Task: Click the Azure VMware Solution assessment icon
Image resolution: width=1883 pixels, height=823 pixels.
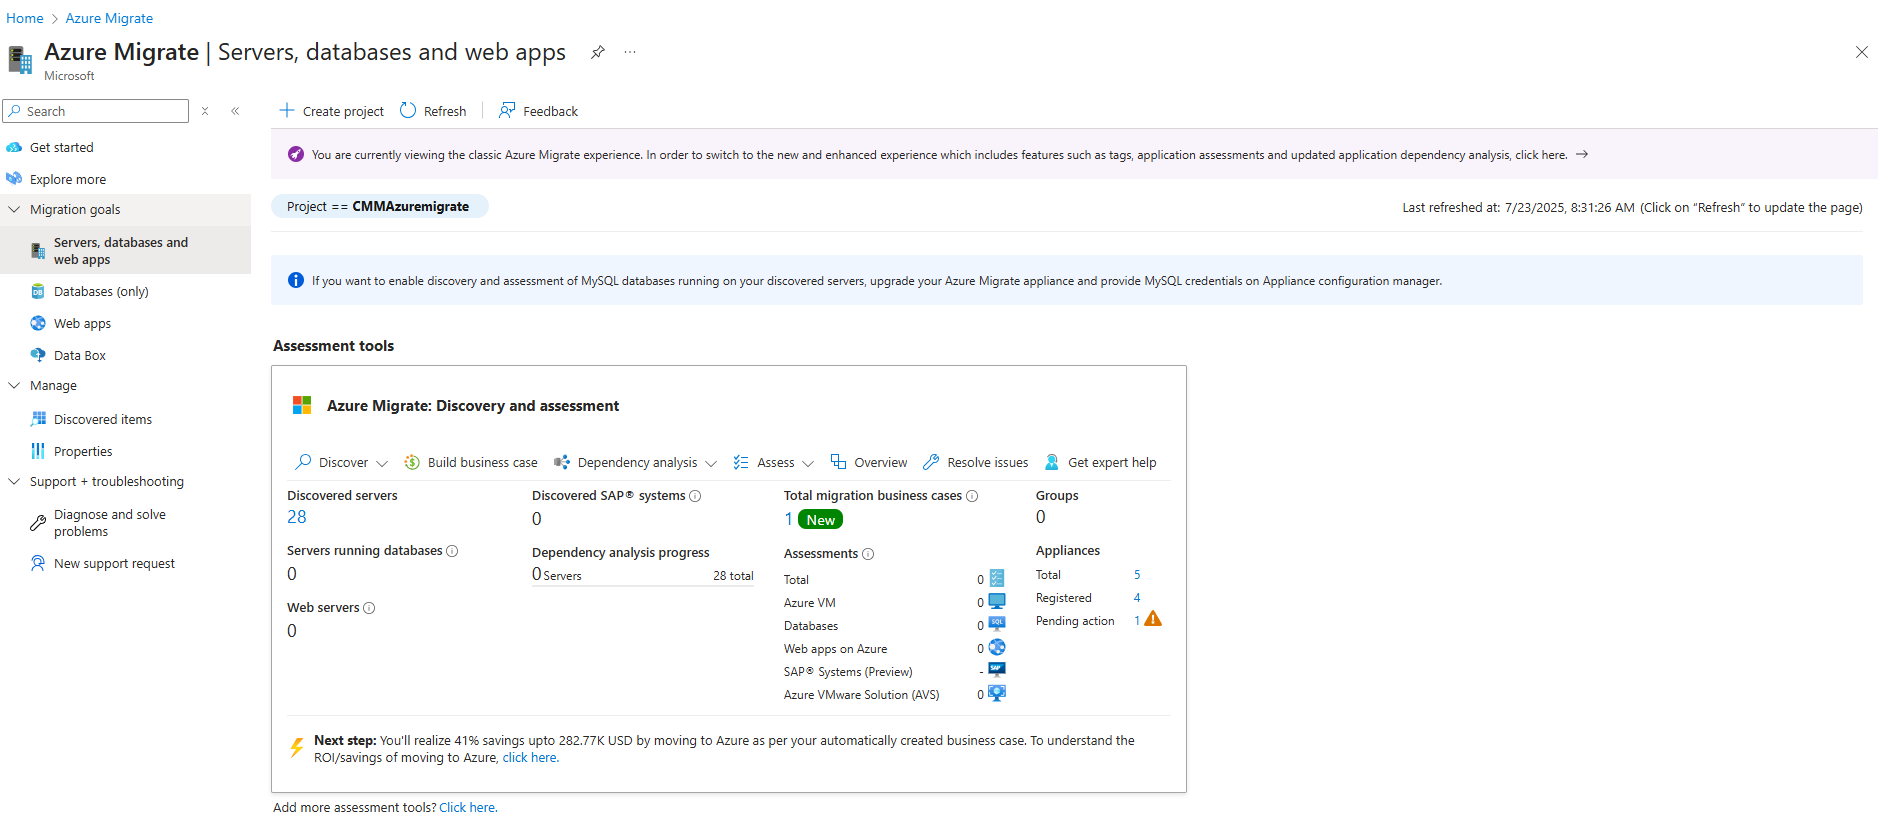Action: pyautogui.click(x=997, y=693)
